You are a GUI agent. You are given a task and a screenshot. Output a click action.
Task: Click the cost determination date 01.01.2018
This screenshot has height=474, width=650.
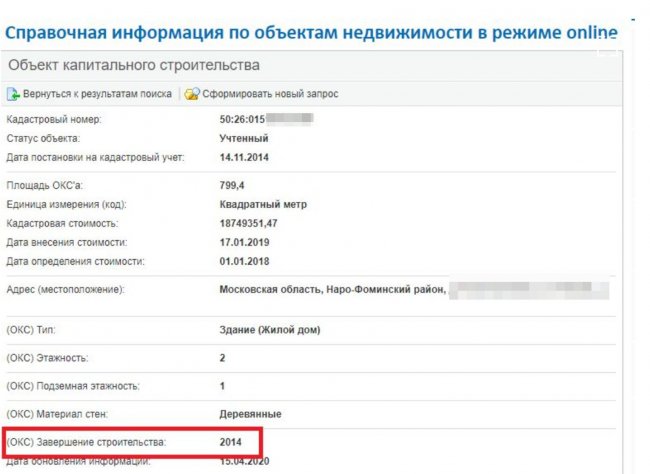pyautogui.click(x=244, y=261)
